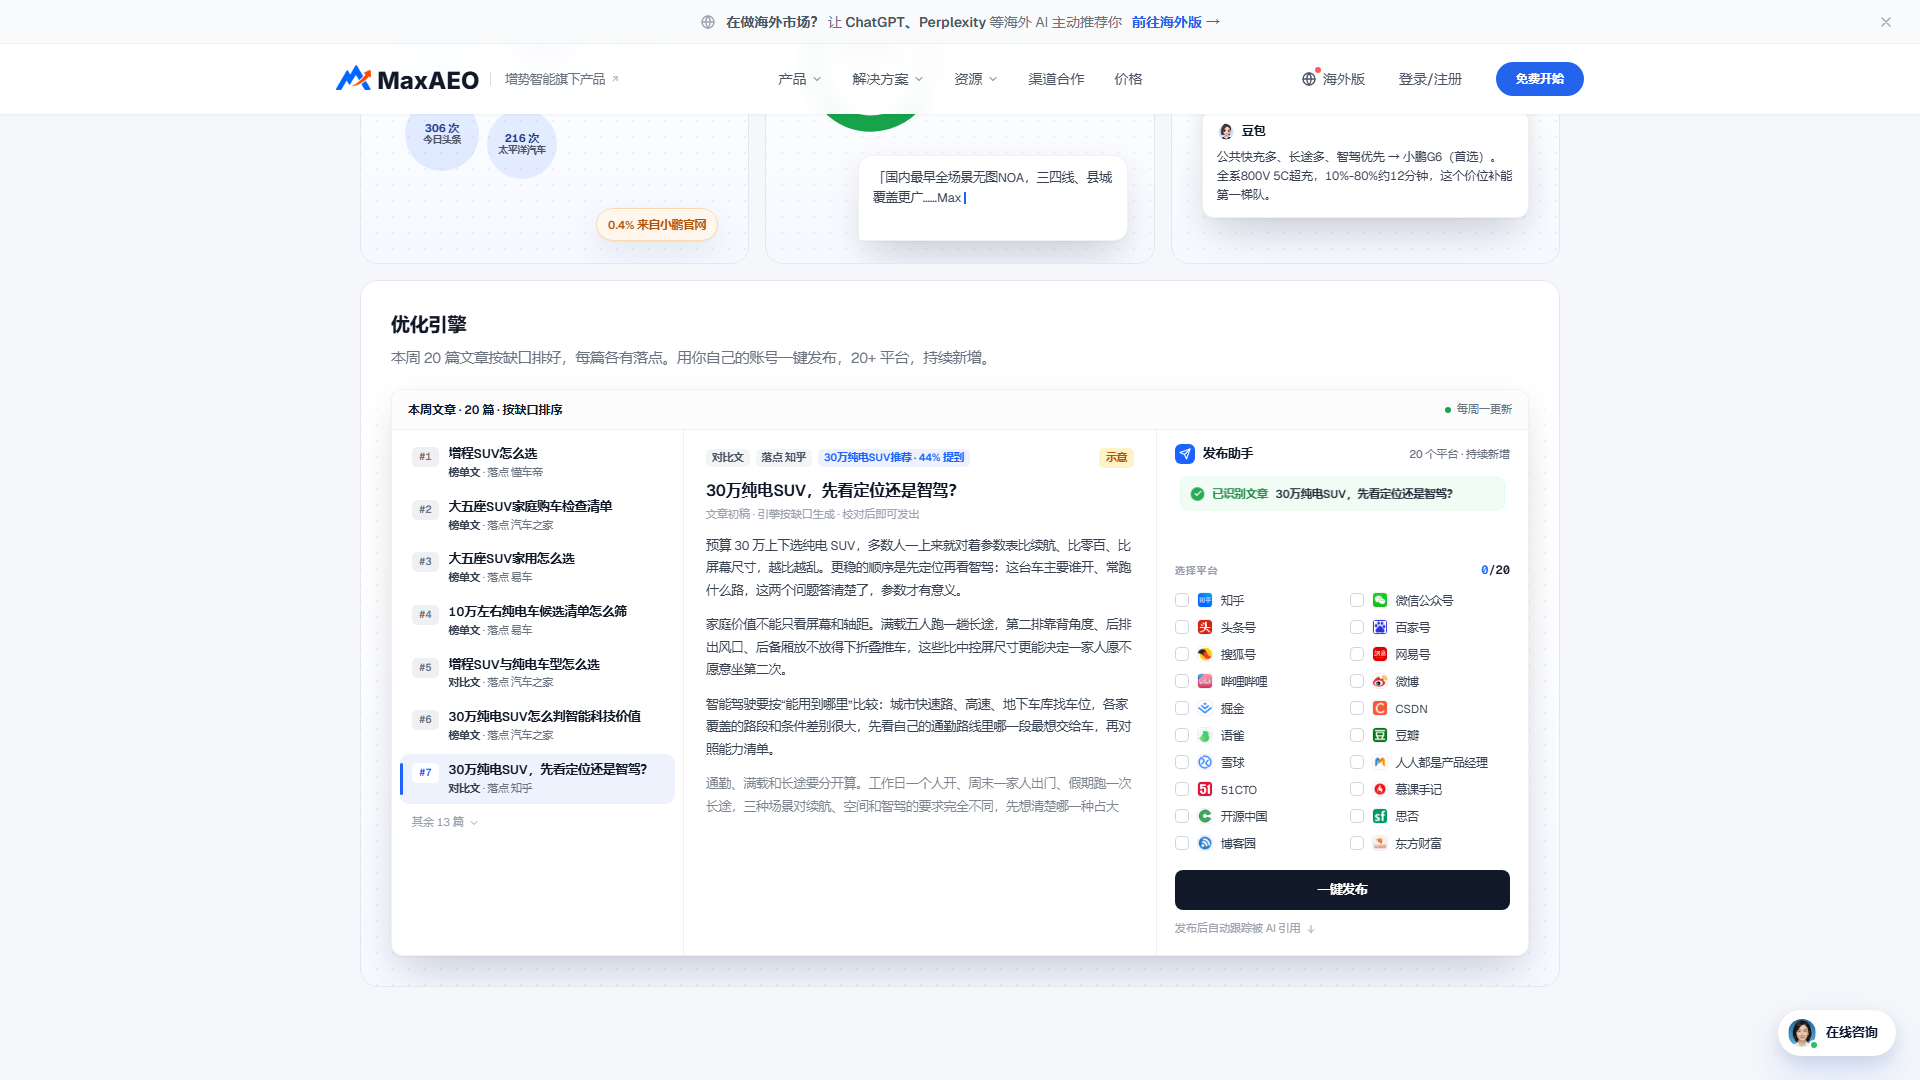Click the 登录/注册 link
The image size is (1920, 1080).
[1430, 79]
